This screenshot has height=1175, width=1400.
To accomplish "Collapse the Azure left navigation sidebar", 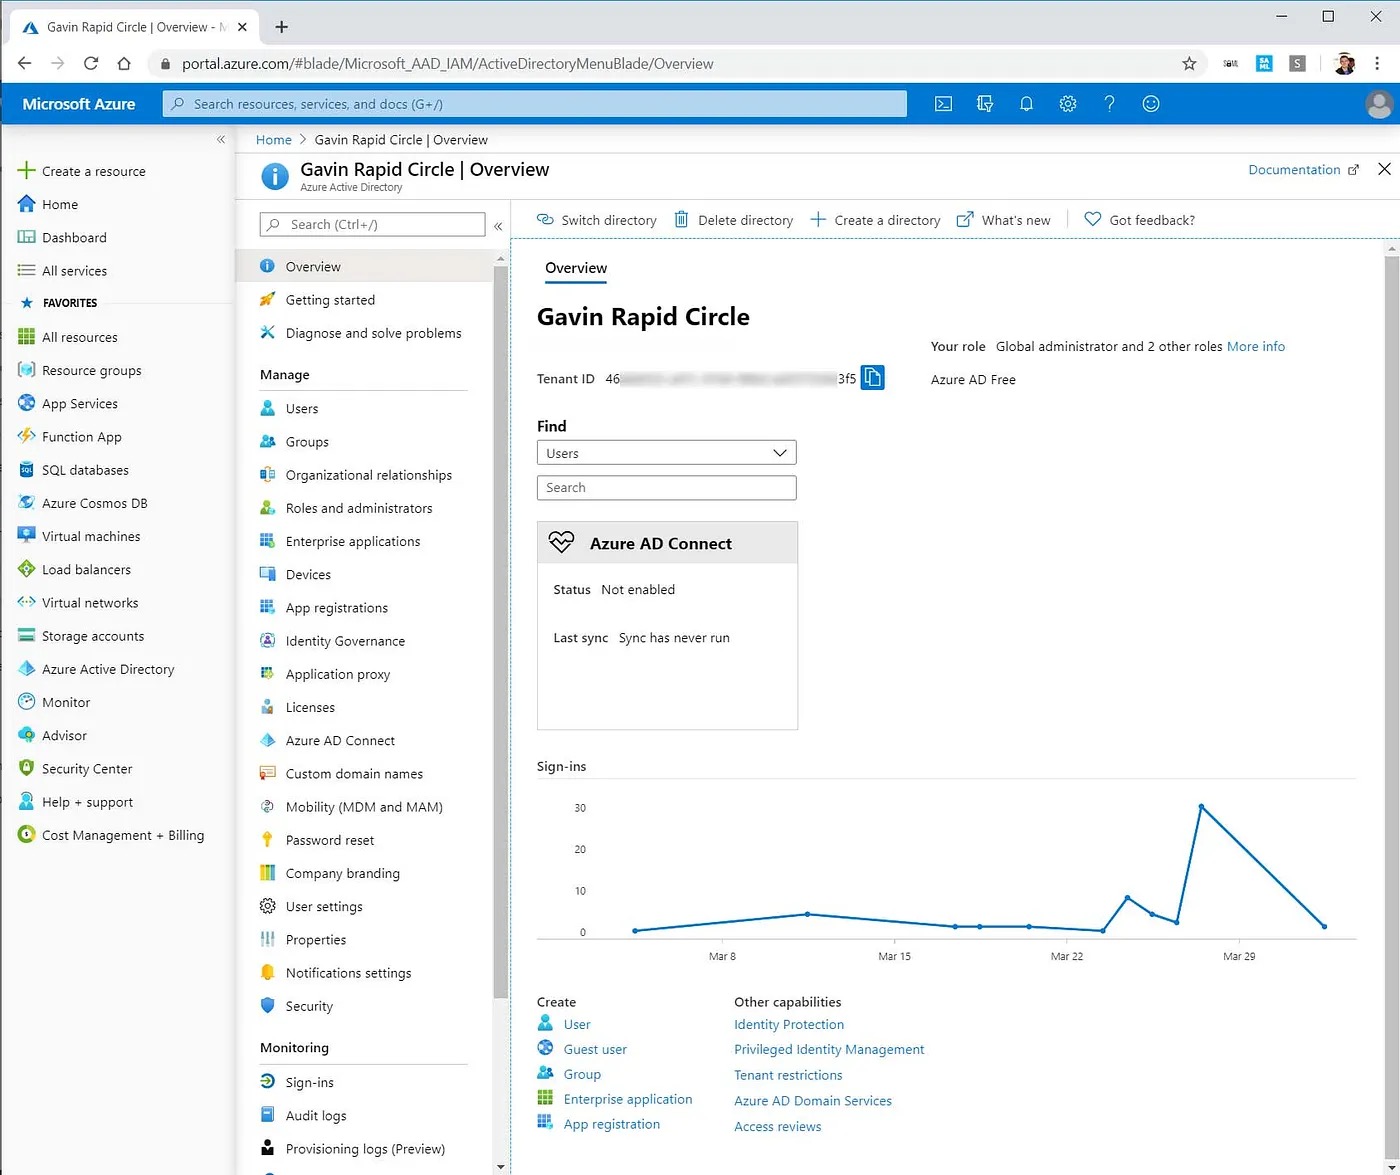I will click(x=221, y=140).
